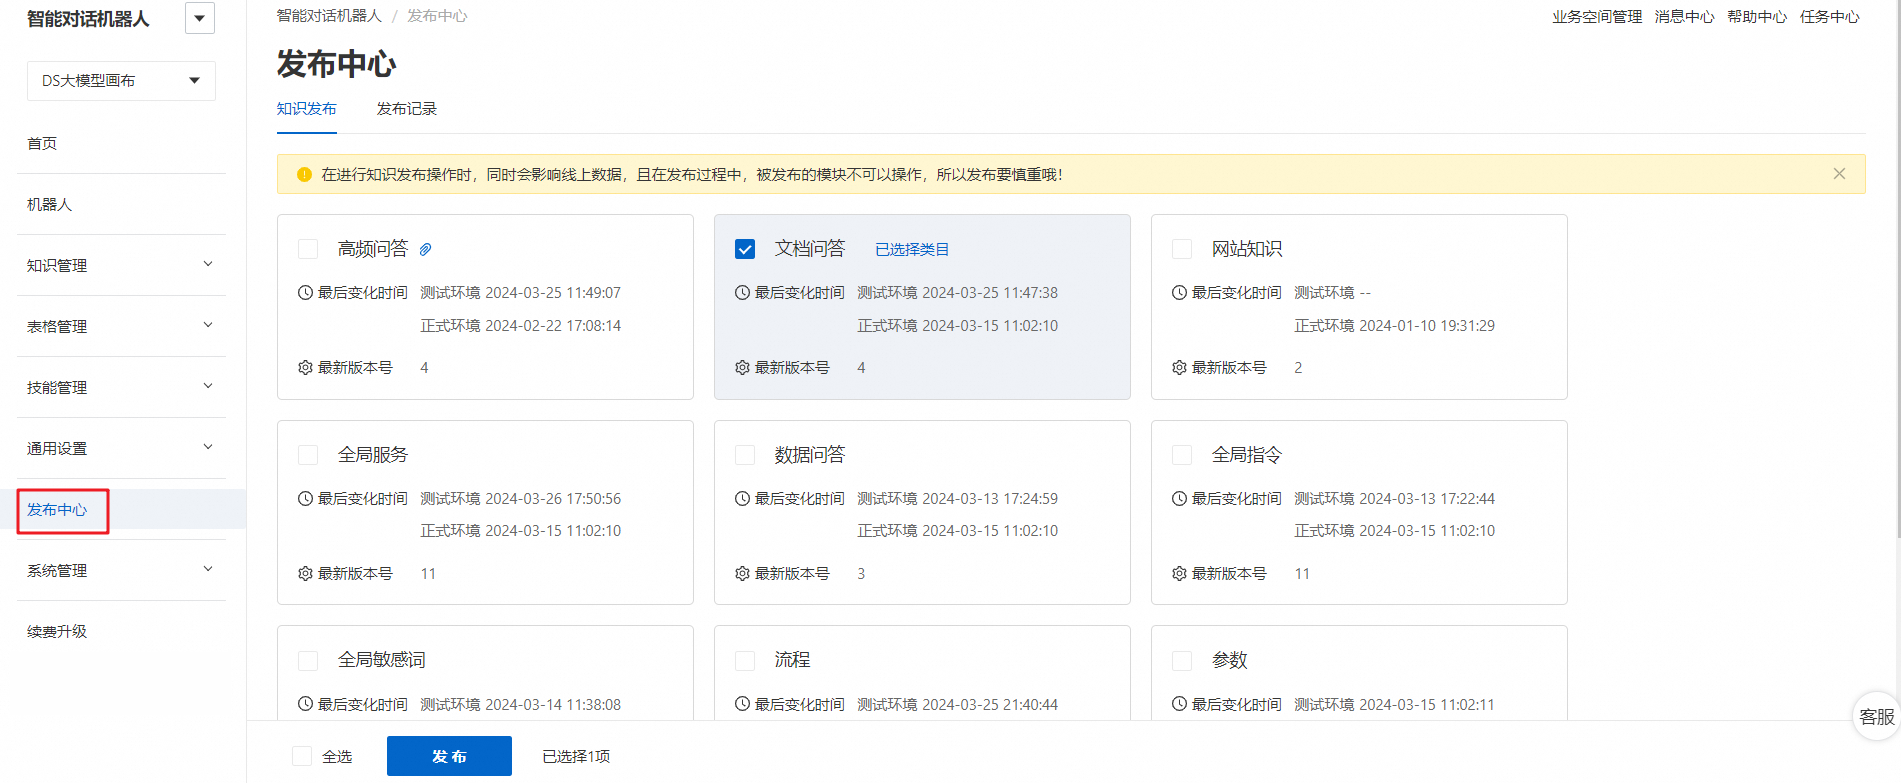This screenshot has width=1901, height=783.
Task: Click the clock icon in the 全局敏感词 card
Action: [x=306, y=705]
